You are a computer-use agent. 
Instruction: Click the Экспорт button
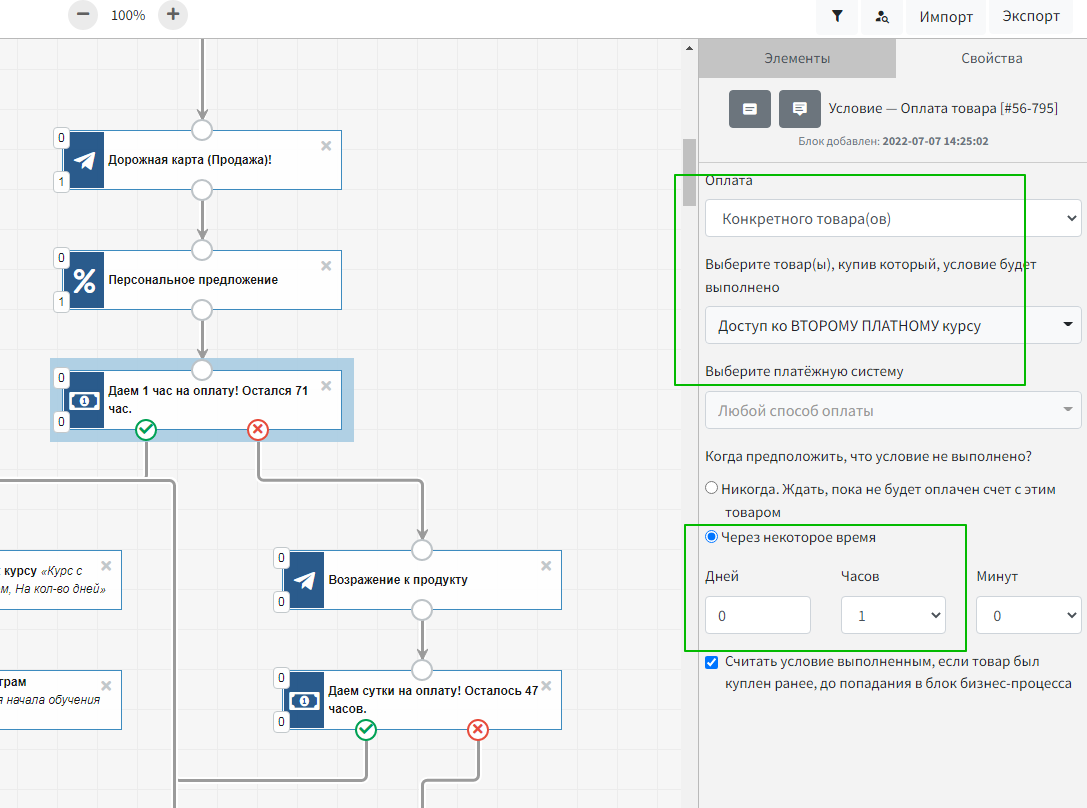1030,16
